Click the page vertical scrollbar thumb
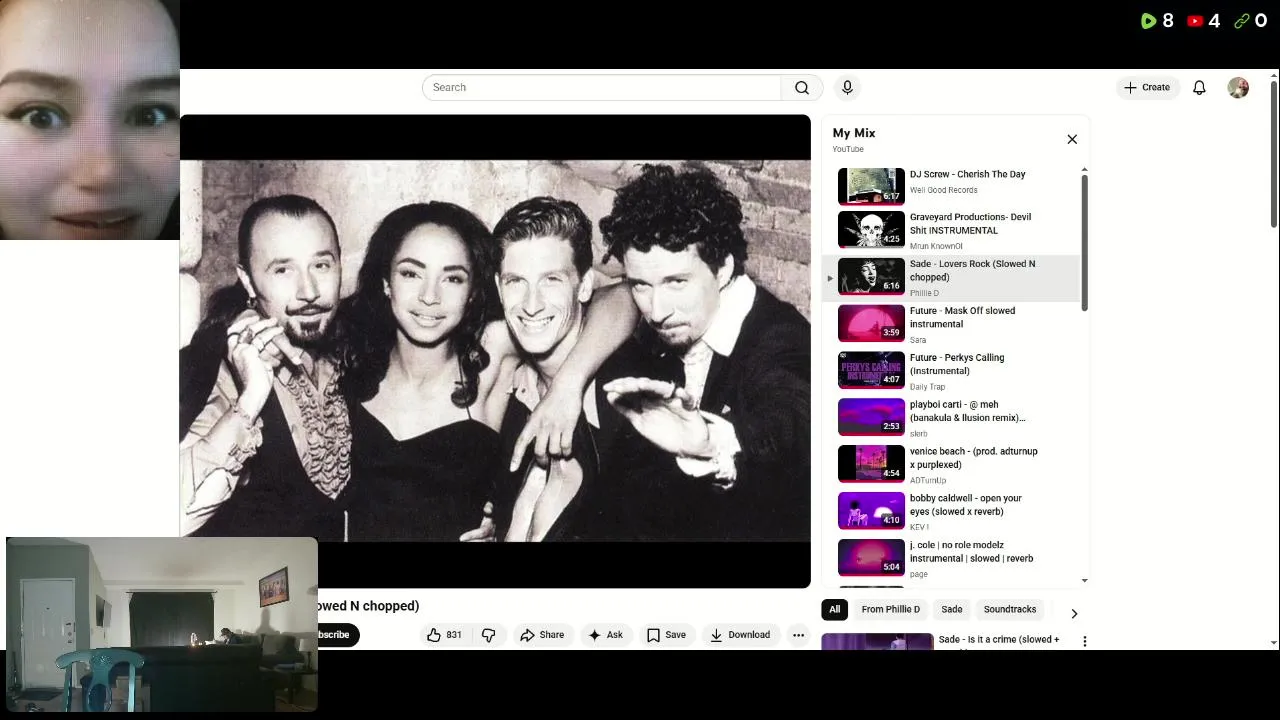1280x720 pixels. [1273, 152]
